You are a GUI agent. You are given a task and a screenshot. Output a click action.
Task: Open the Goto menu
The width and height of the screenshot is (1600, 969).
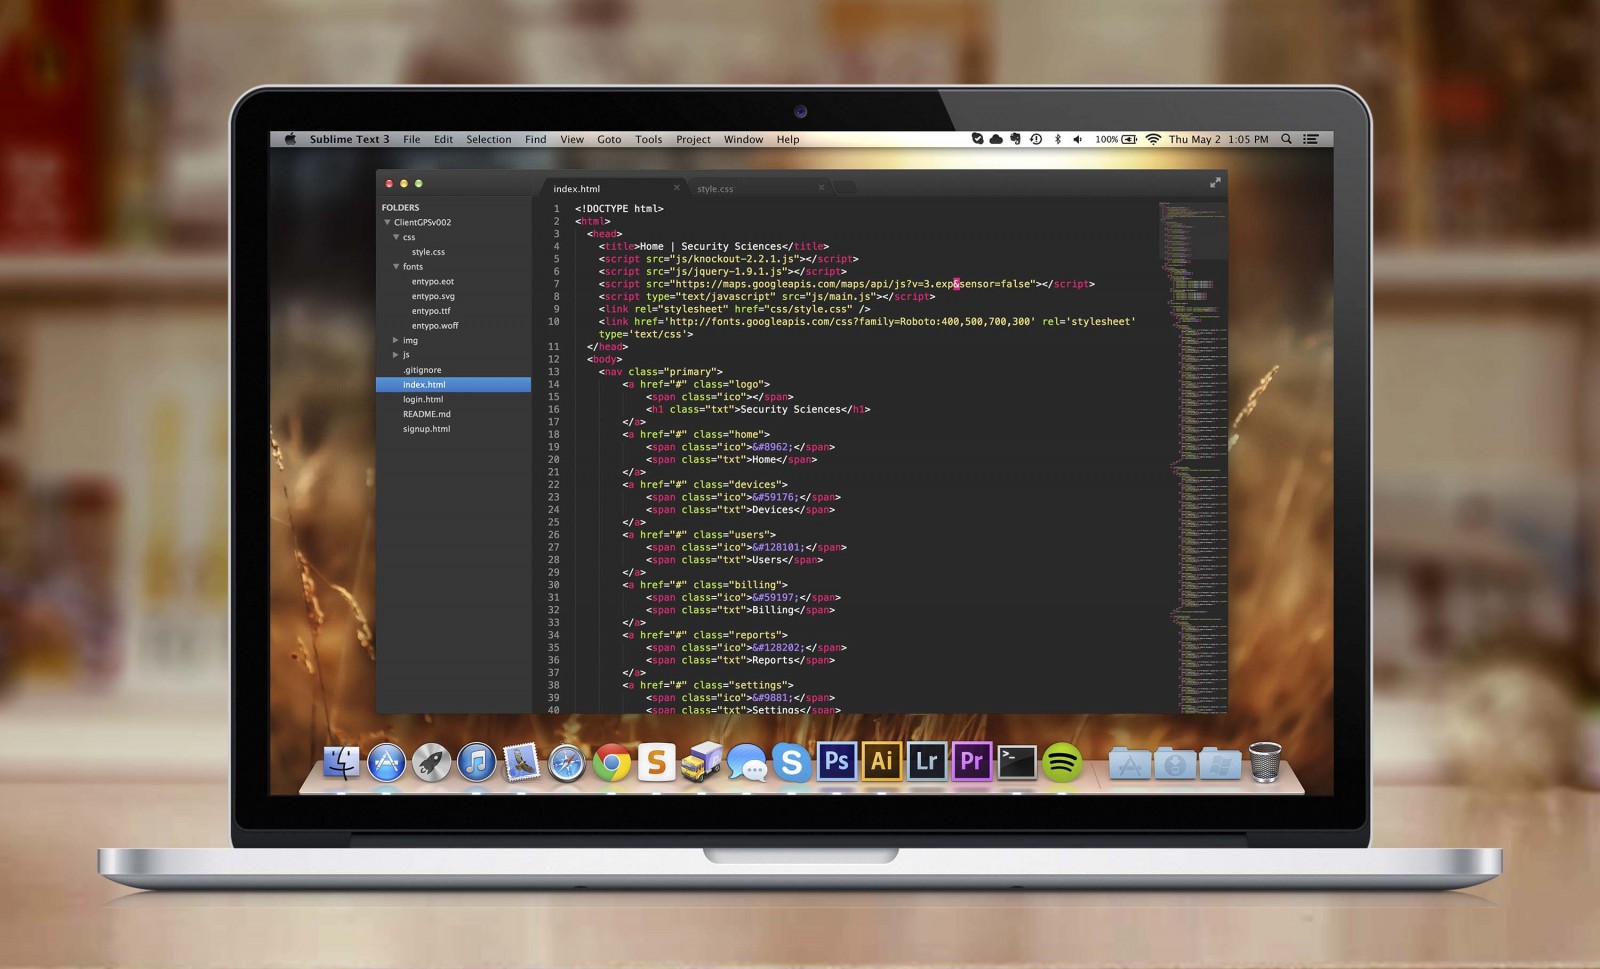609,139
